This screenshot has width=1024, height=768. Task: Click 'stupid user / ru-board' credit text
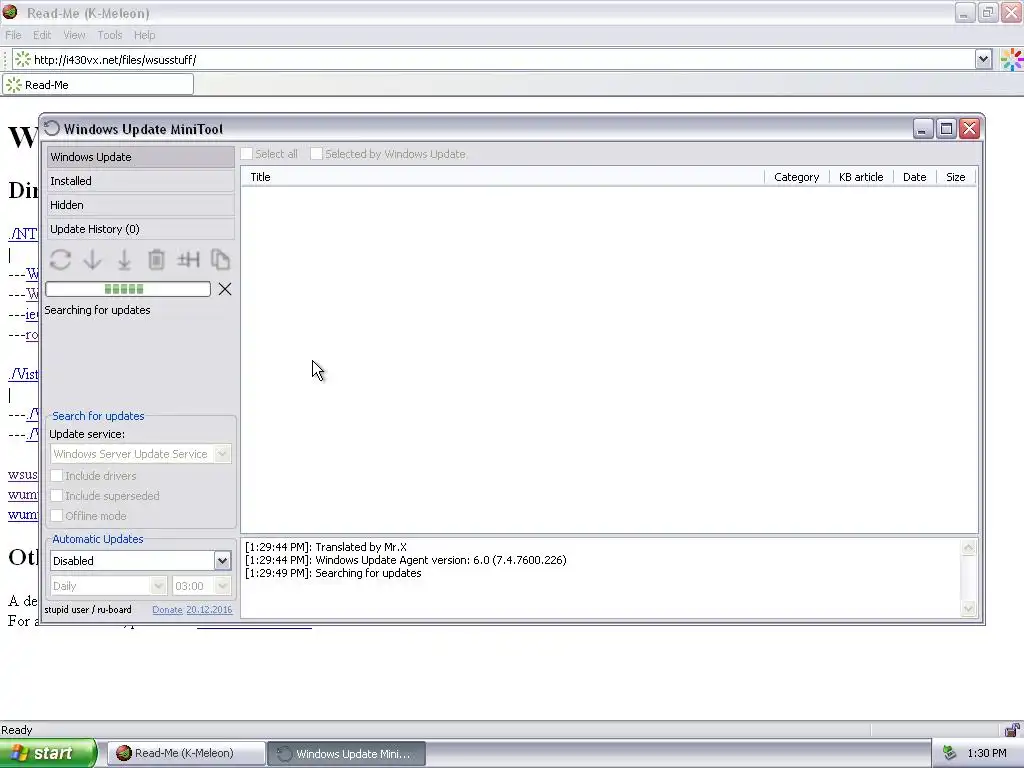click(88, 609)
